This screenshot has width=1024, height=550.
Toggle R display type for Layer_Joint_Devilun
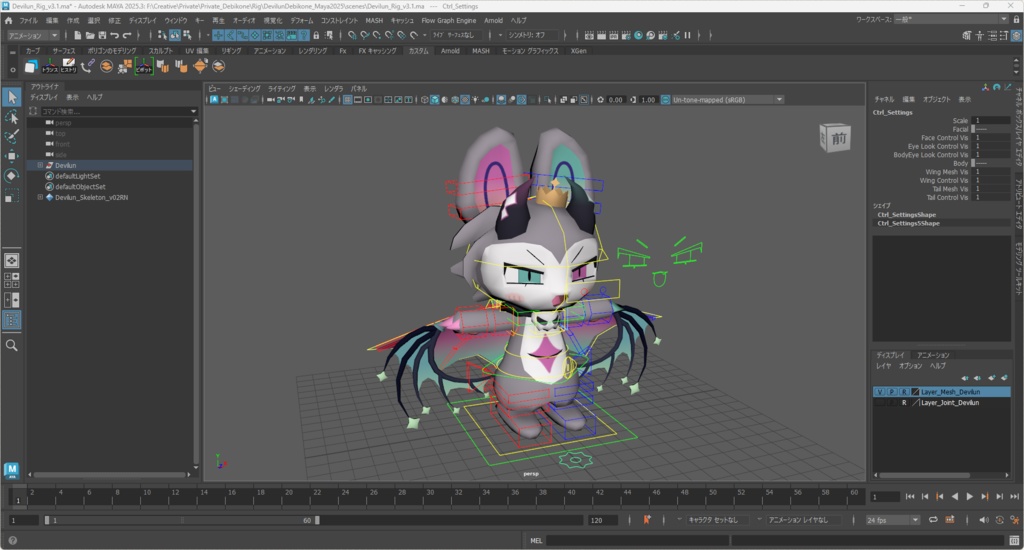pos(904,403)
